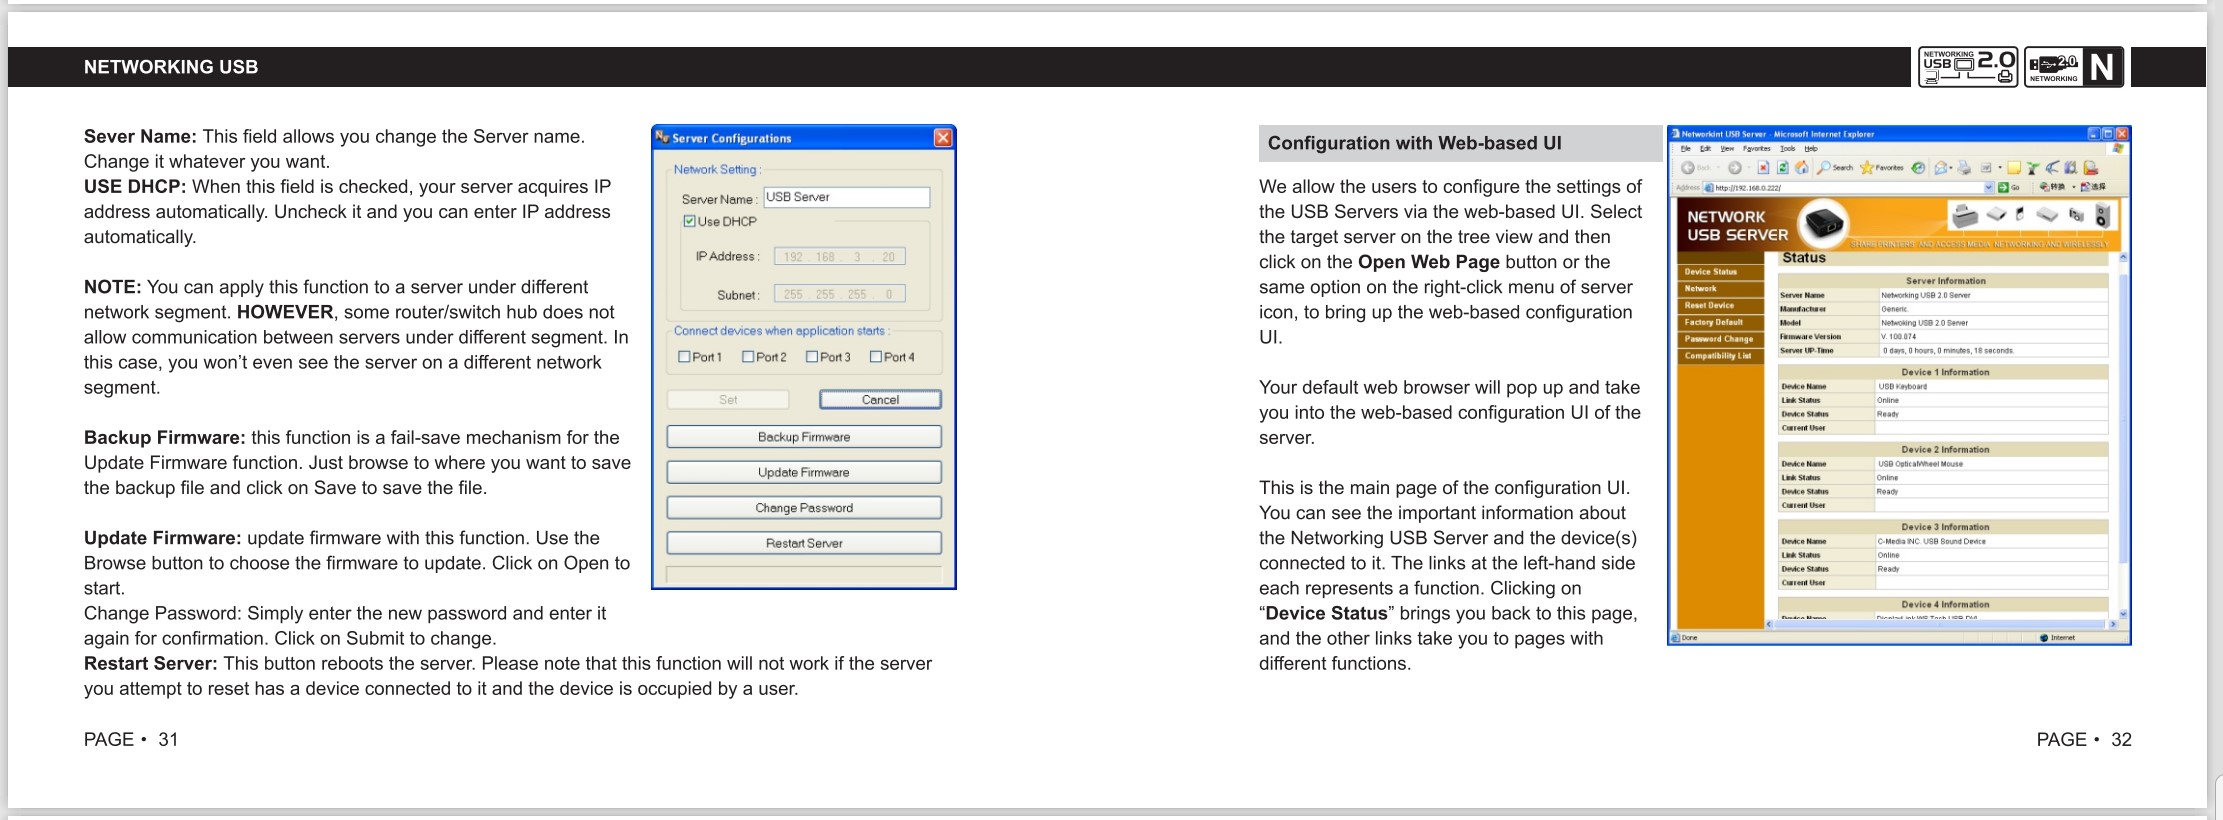Open the Tools menu in Internet Explorer
This screenshot has height=820, width=2223.
[1788, 149]
